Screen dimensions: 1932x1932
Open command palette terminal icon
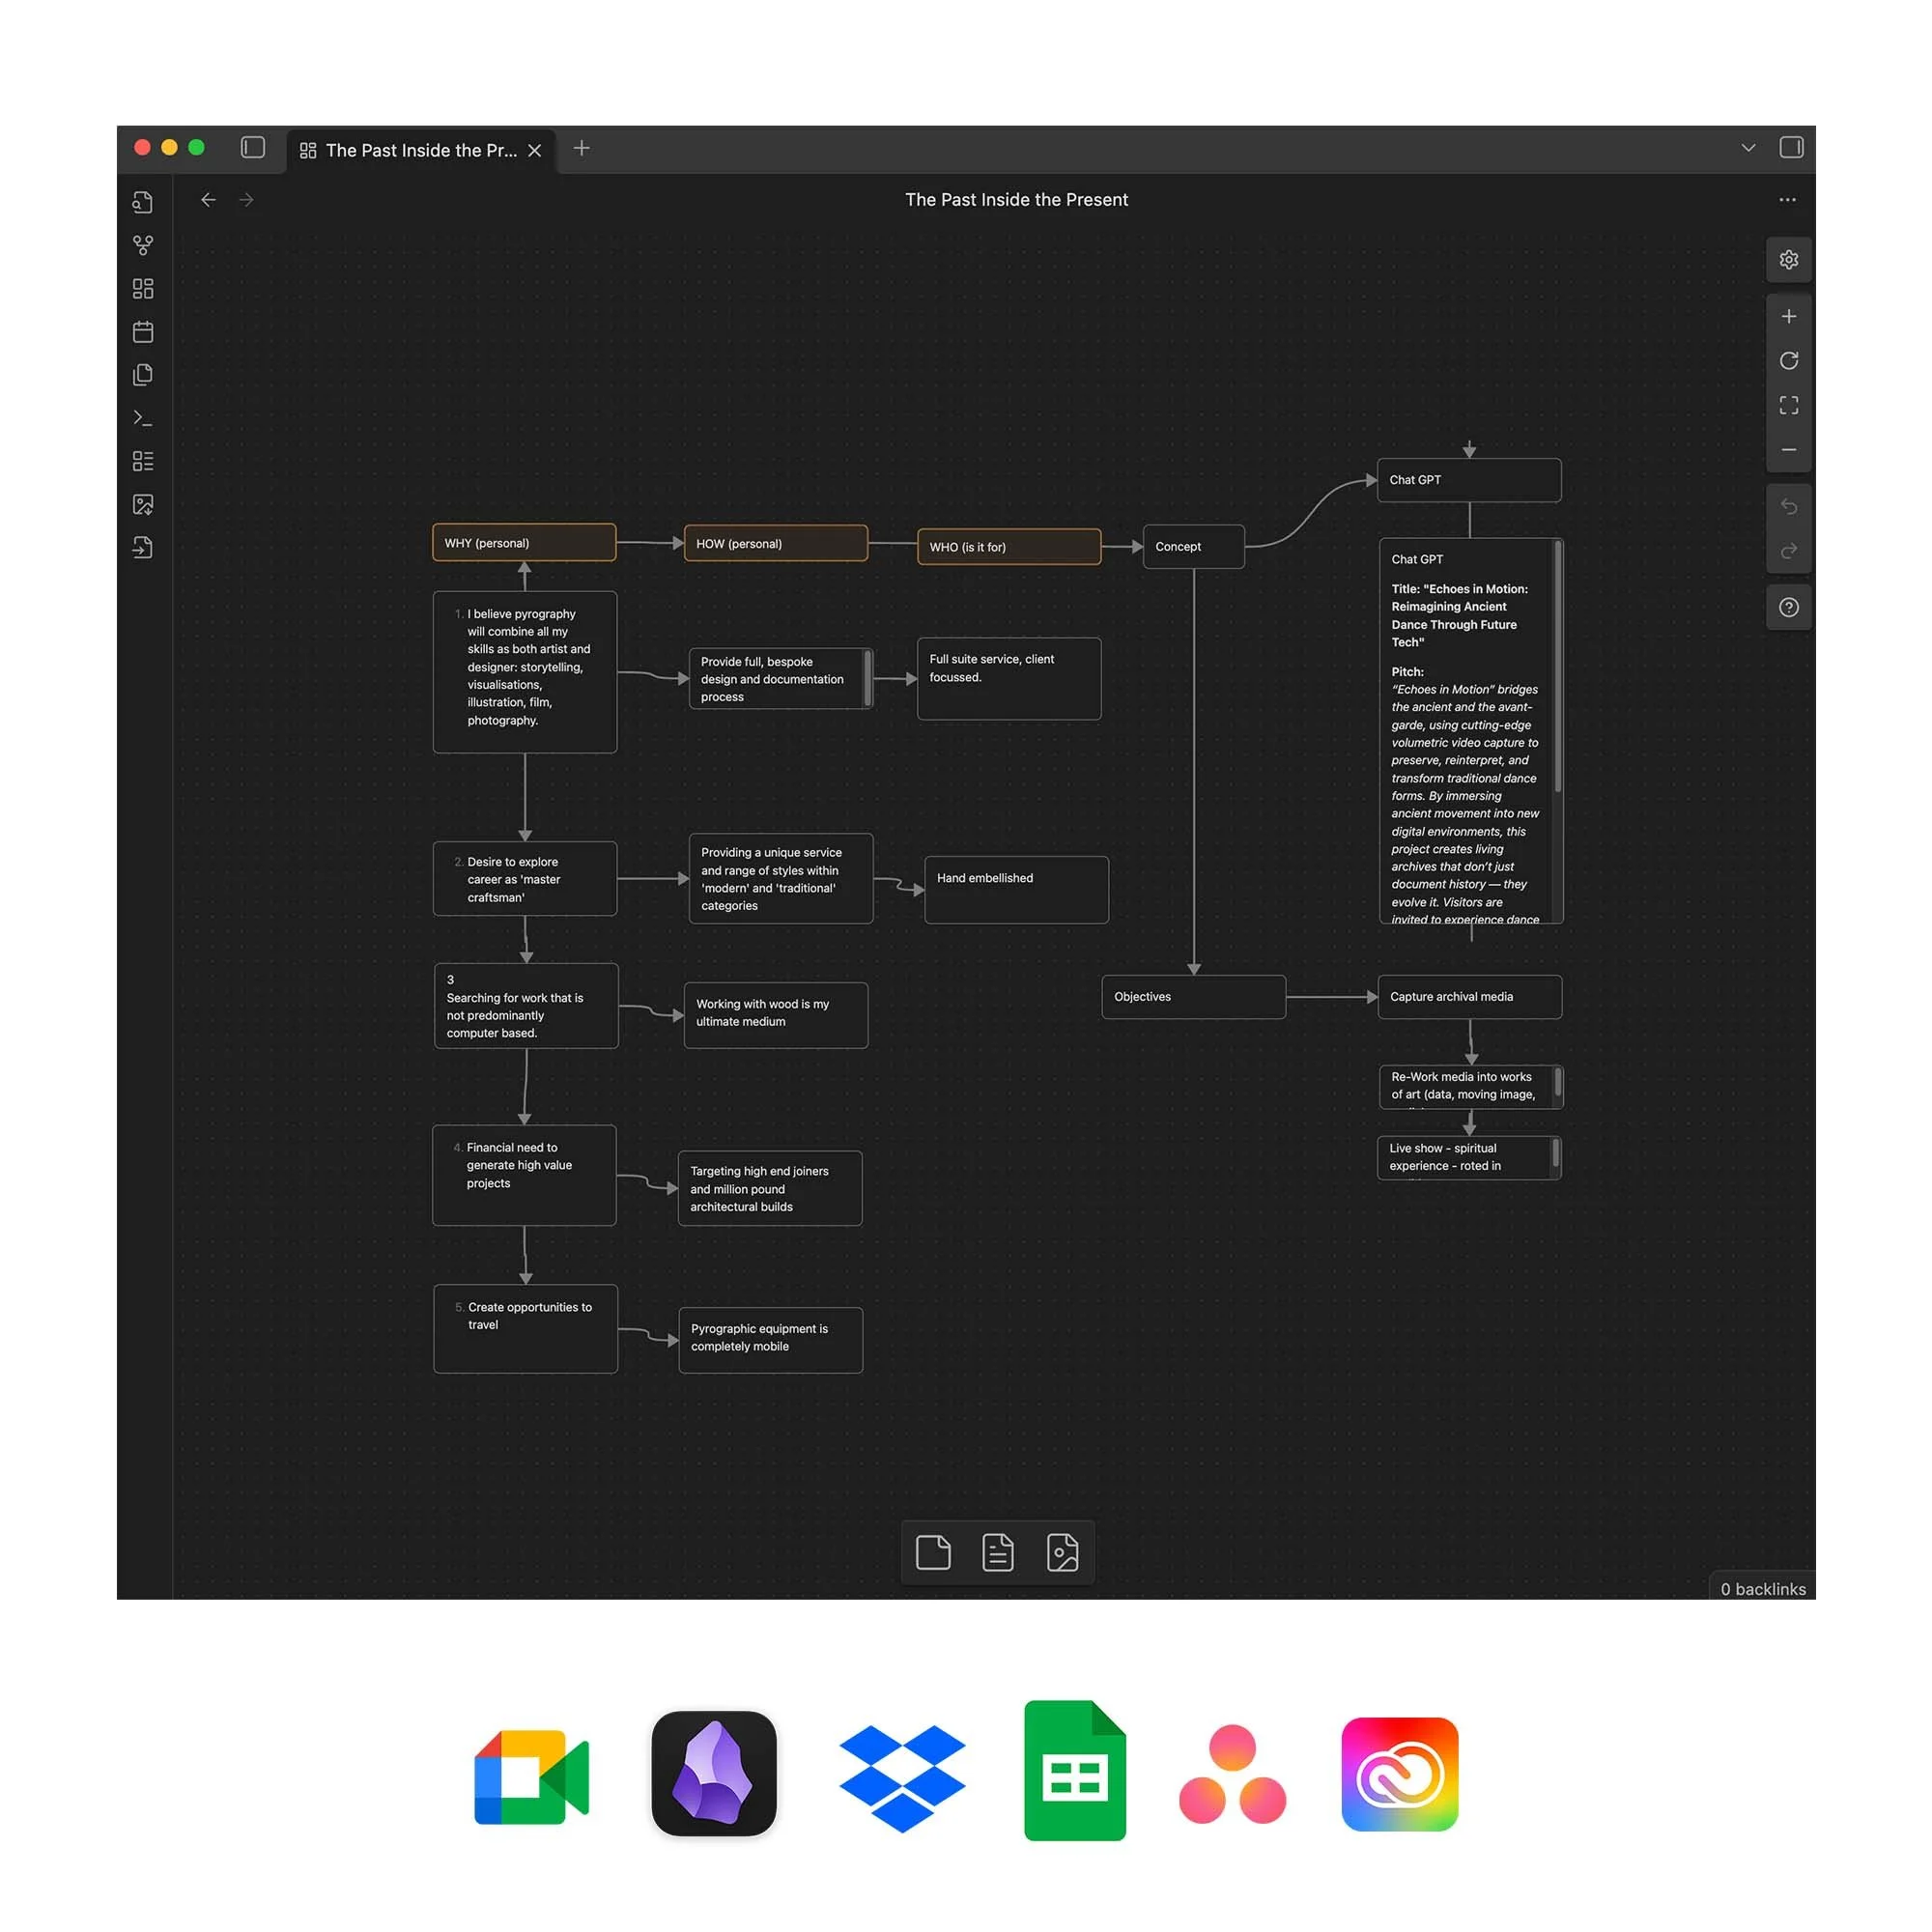point(143,418)
